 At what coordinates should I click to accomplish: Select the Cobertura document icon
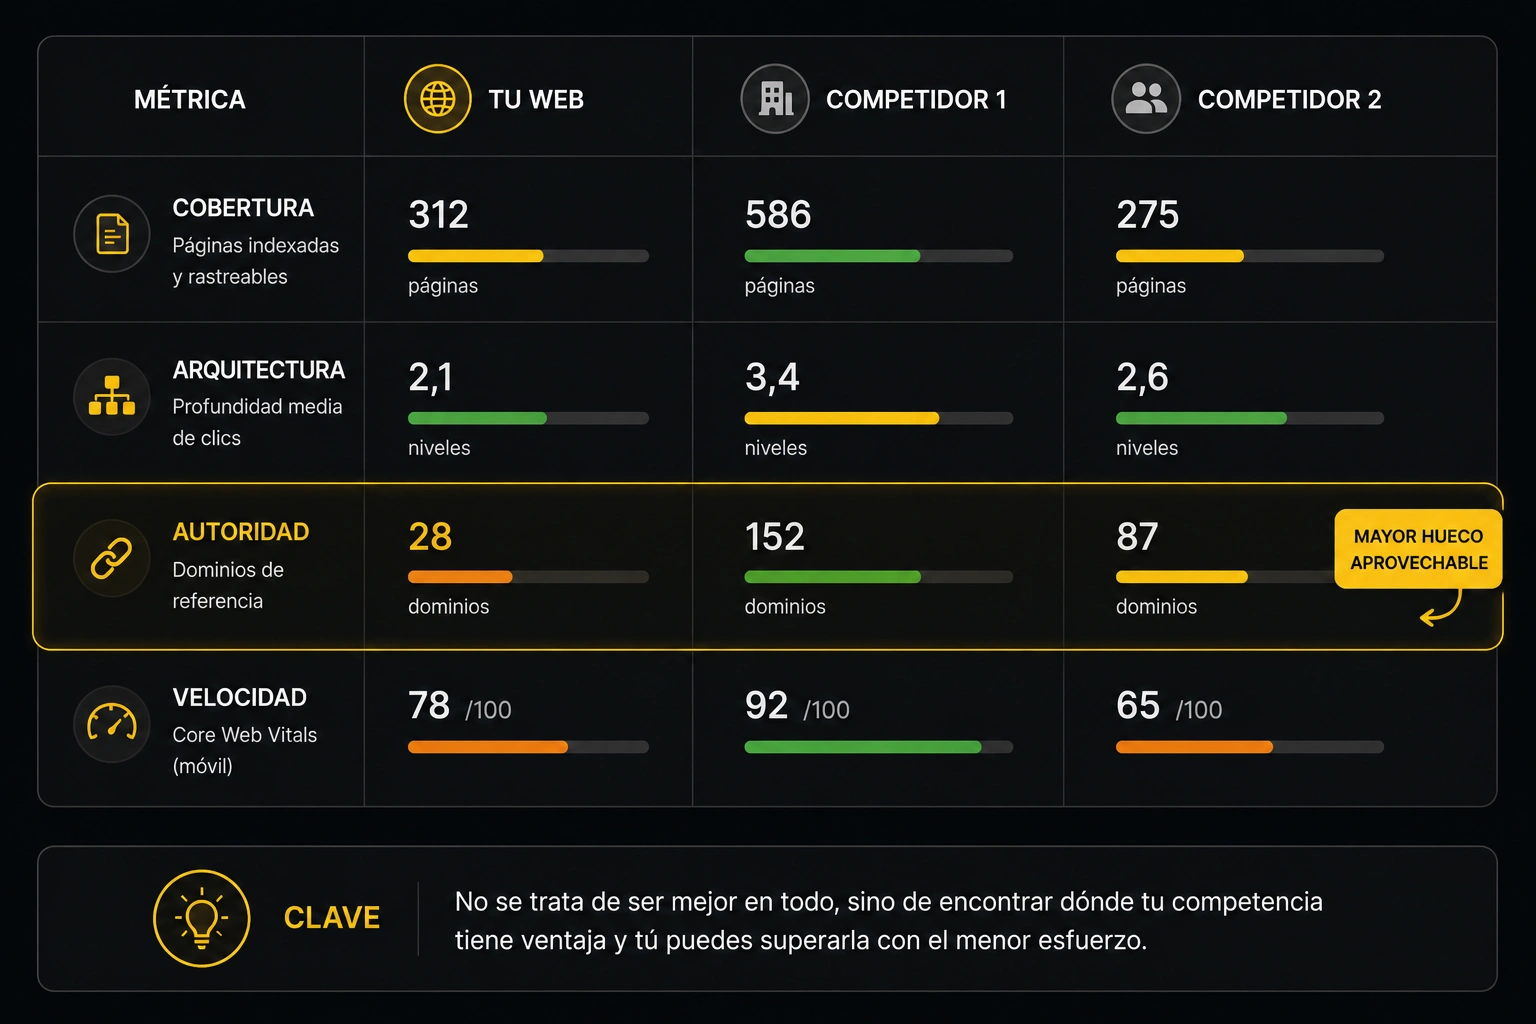pos(112,234)
